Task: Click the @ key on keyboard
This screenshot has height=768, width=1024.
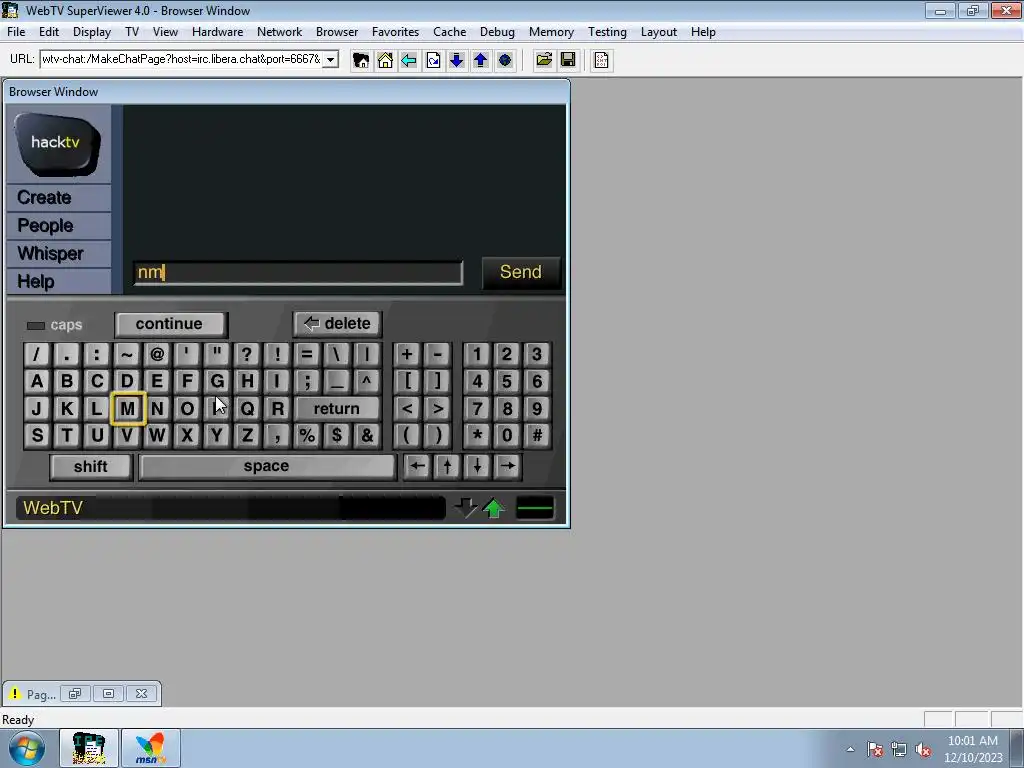Action: click(x=157, y=355)
